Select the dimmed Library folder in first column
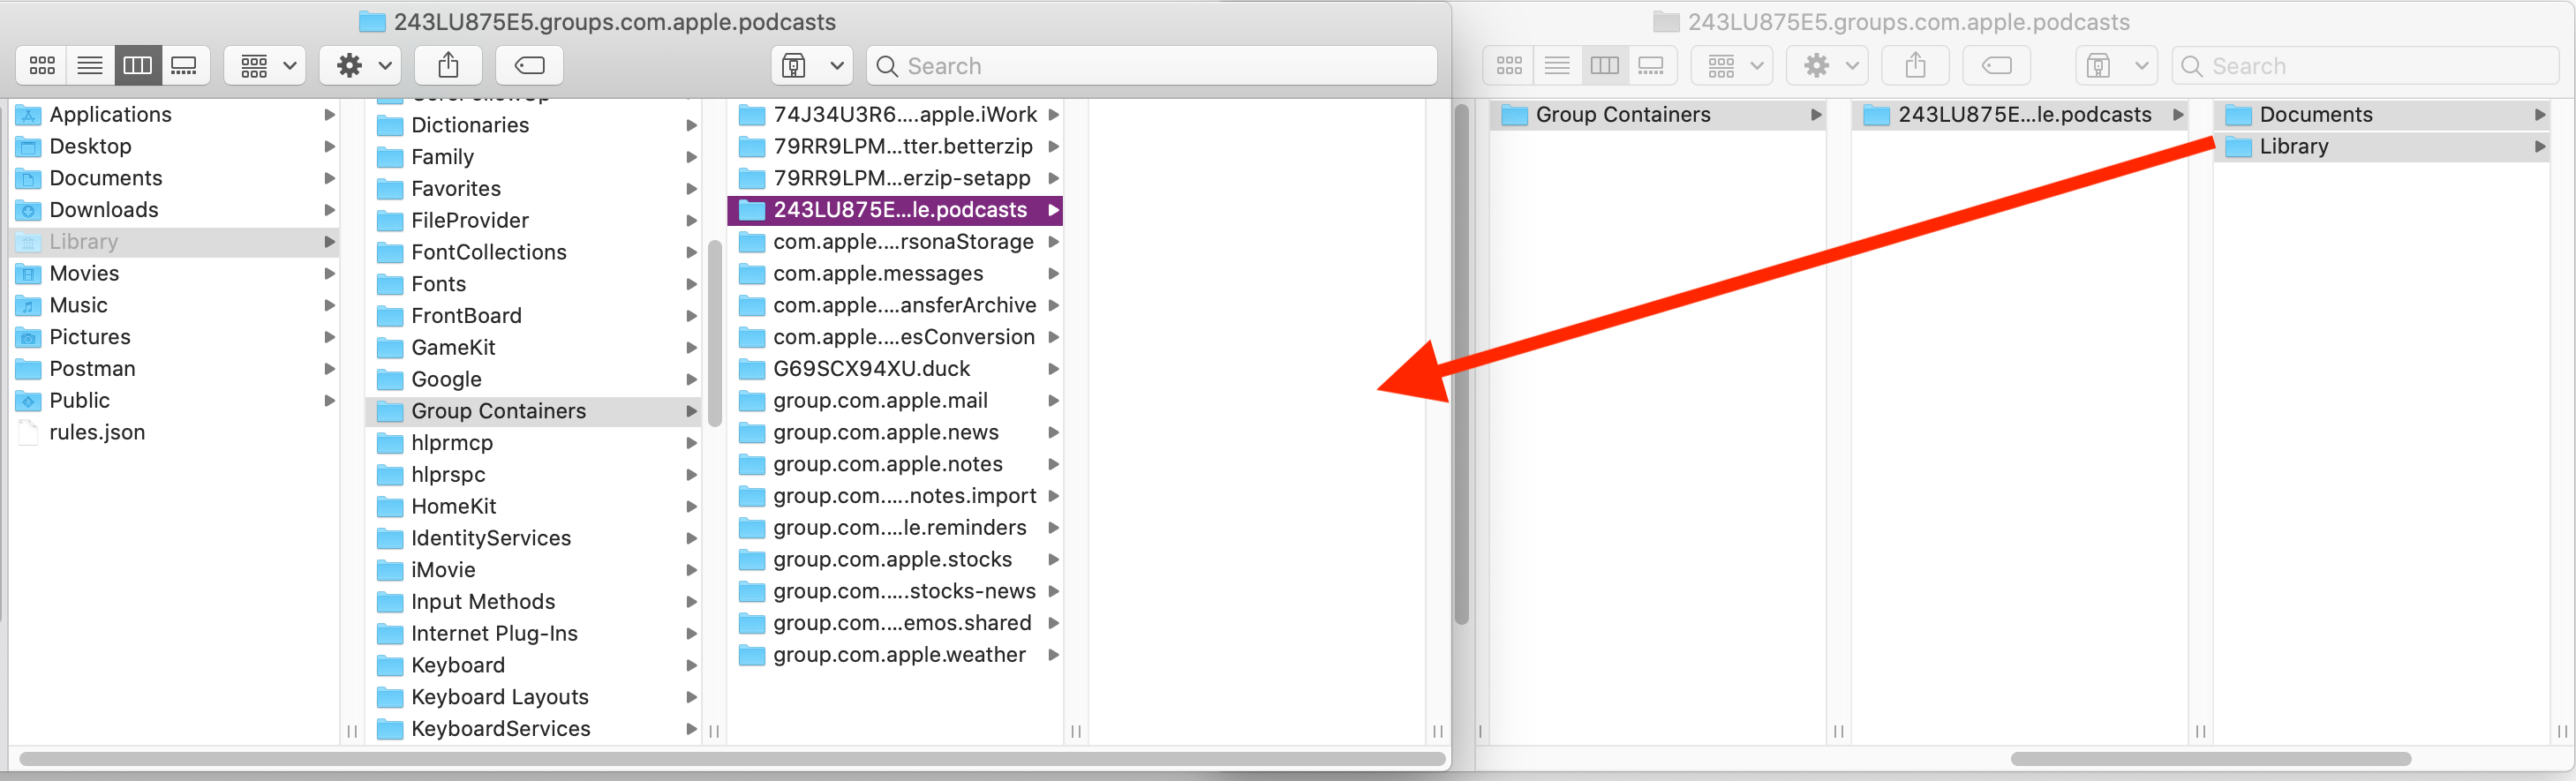This screenshot has height=781, width=2576. pyautogui.click(x=175, y=241)
